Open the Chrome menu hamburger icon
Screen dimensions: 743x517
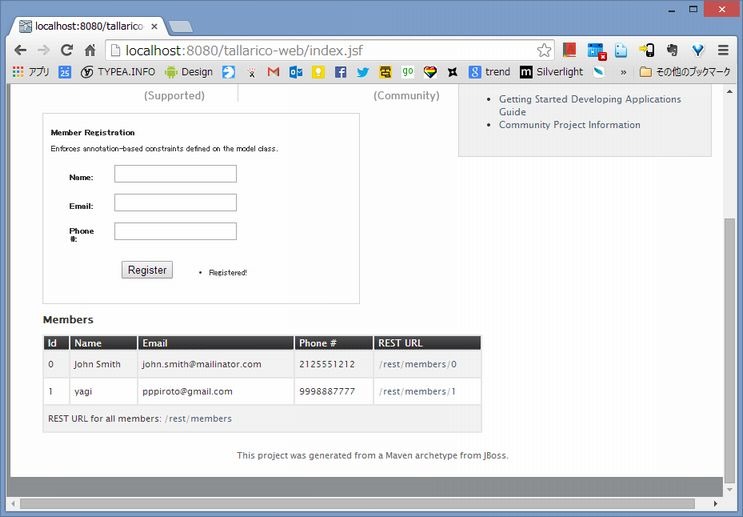(724, 50)
